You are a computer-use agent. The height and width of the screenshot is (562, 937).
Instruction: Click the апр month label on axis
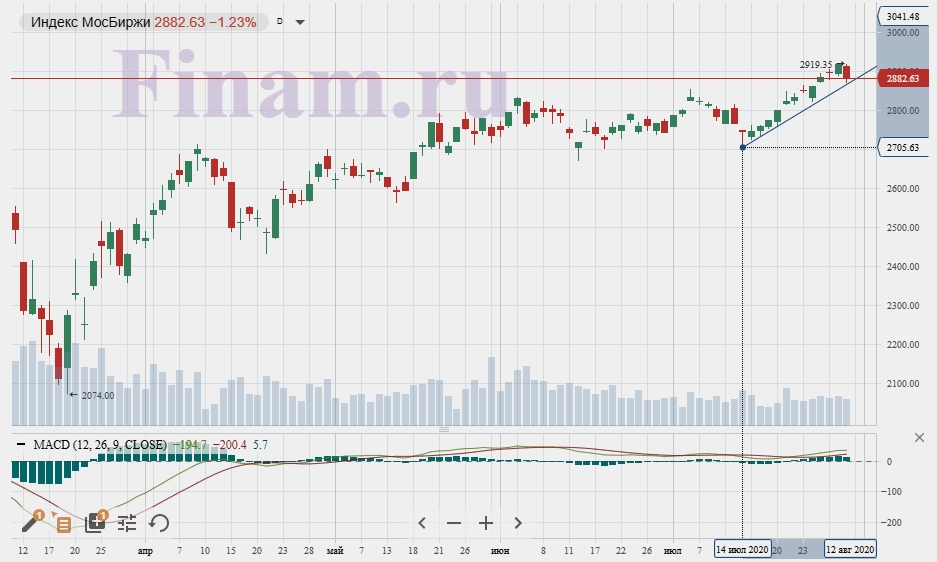click(x=145, y=551)
